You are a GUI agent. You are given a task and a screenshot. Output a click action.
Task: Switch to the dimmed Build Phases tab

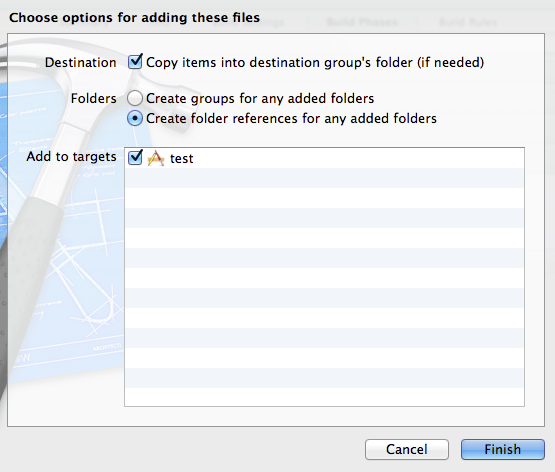362,23
